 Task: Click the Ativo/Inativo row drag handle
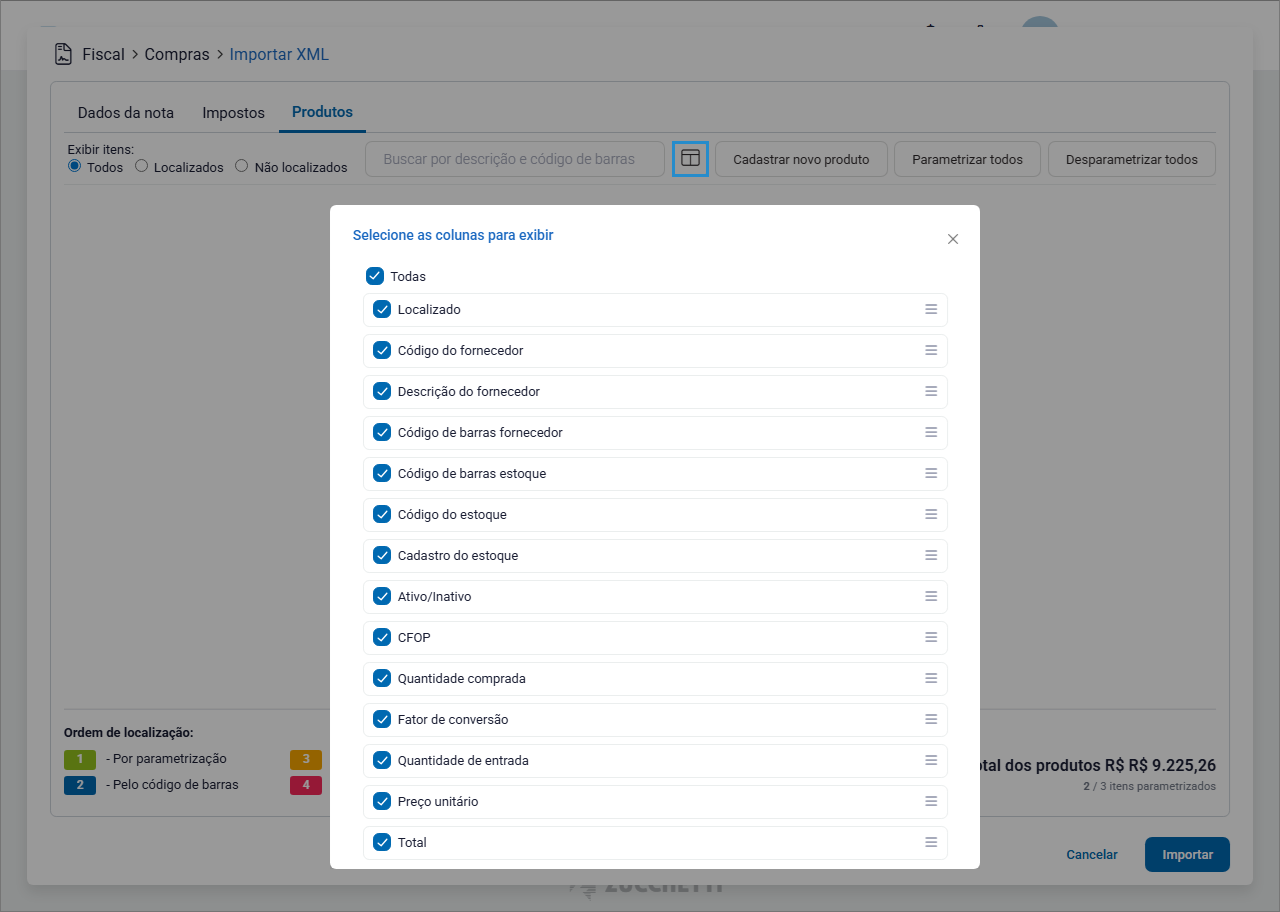[x=930, y=596]
